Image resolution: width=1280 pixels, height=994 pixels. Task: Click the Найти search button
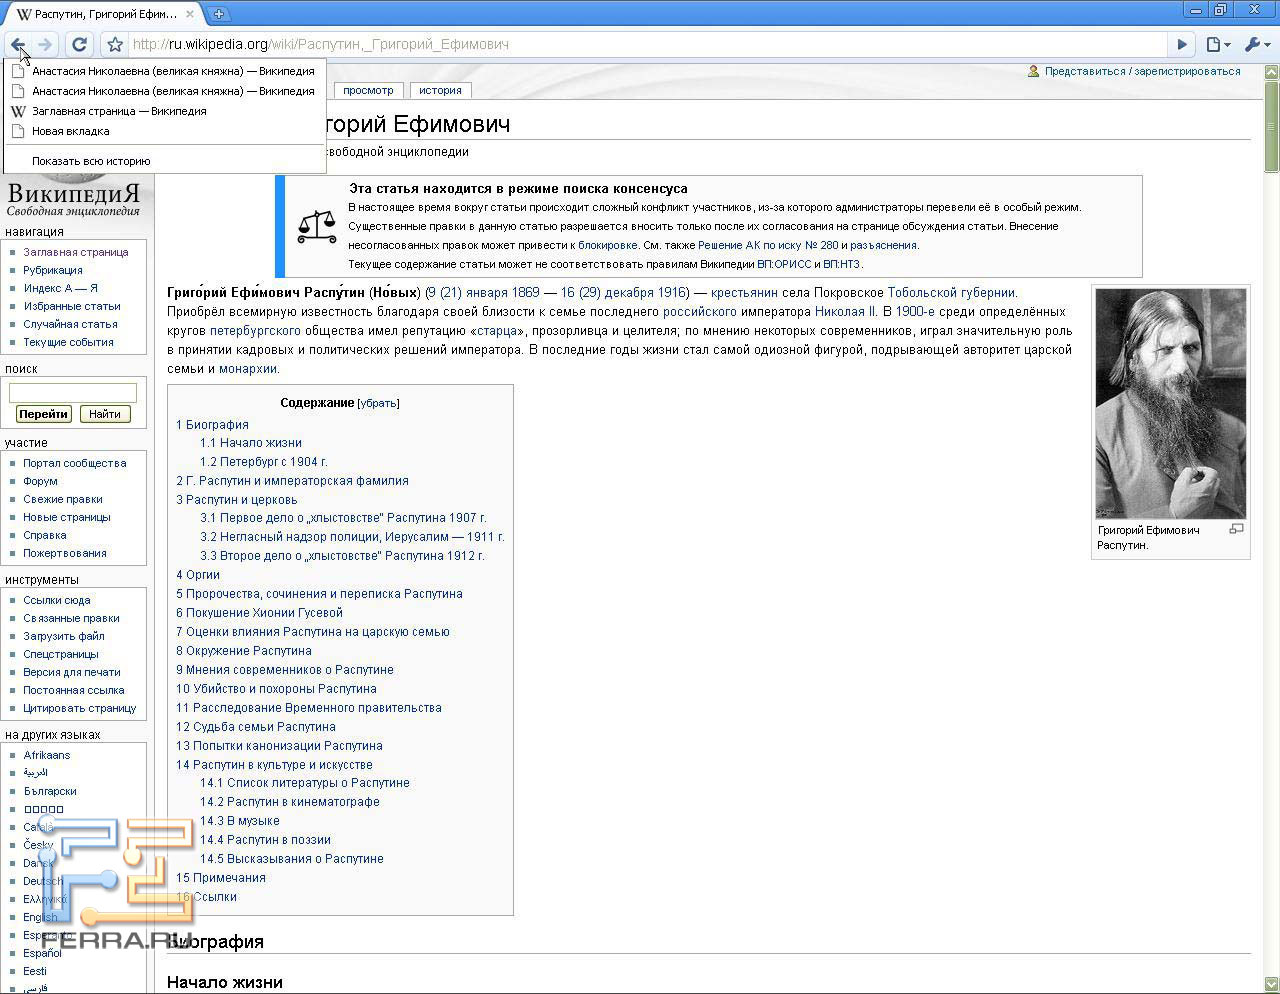pos(104,414)
